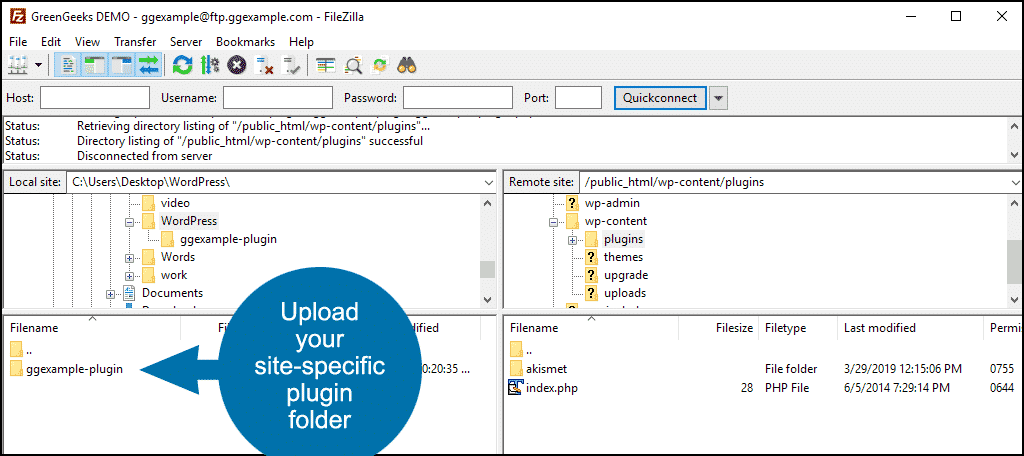Viewport: 1024px width, 456px height.
Task: Select the upgrade remote folder
Action: pos(626,275)
